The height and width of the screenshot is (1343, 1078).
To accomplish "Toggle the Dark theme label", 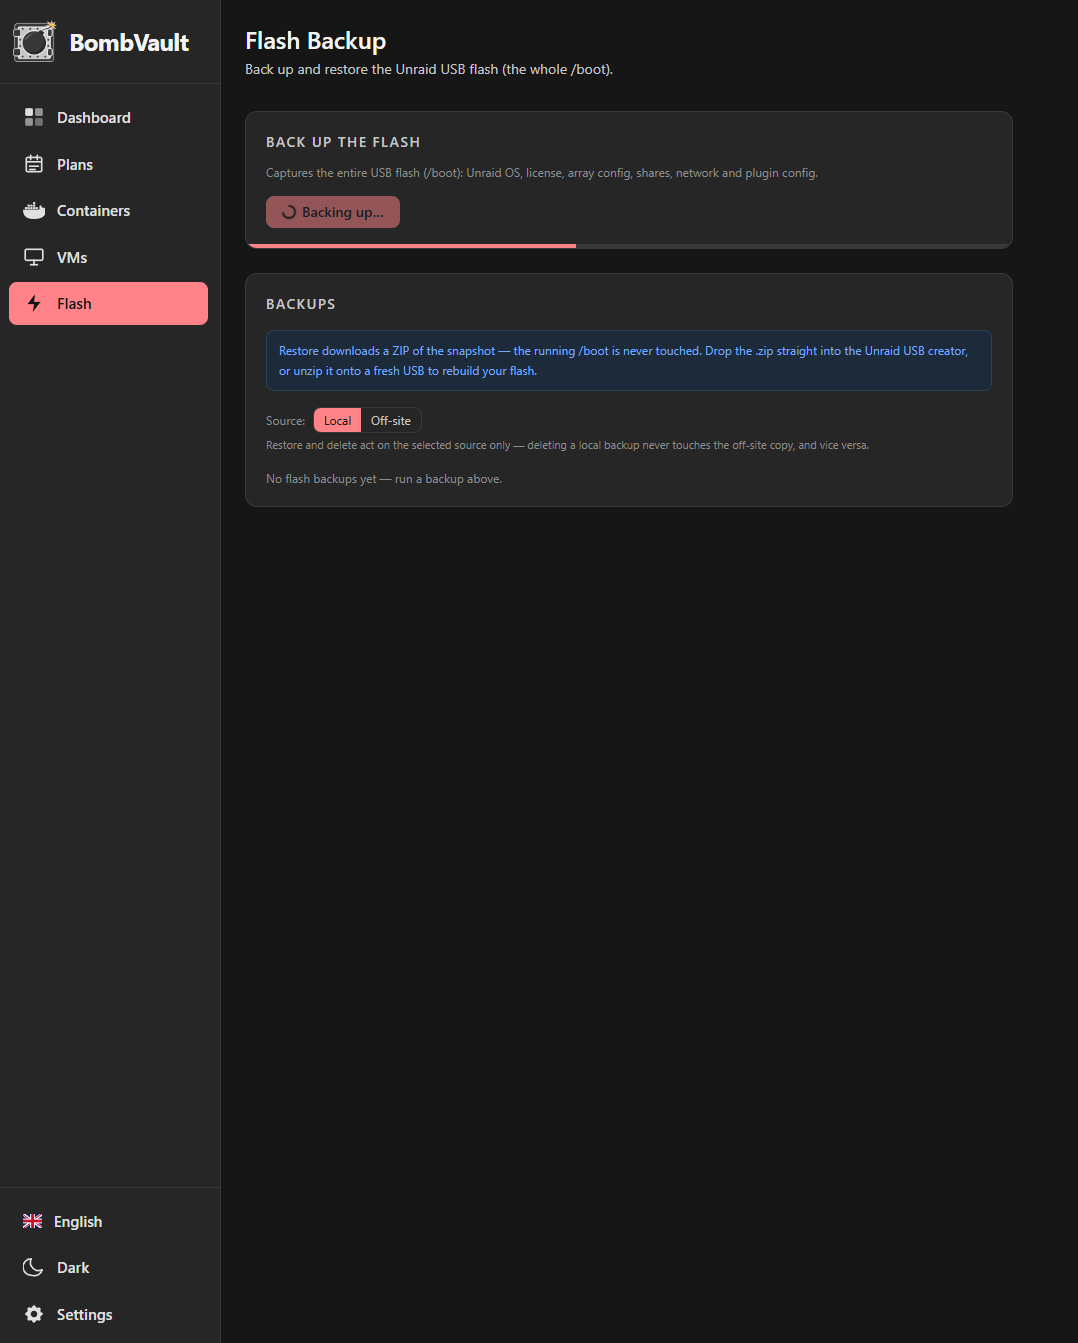I will coord(73,1267).
